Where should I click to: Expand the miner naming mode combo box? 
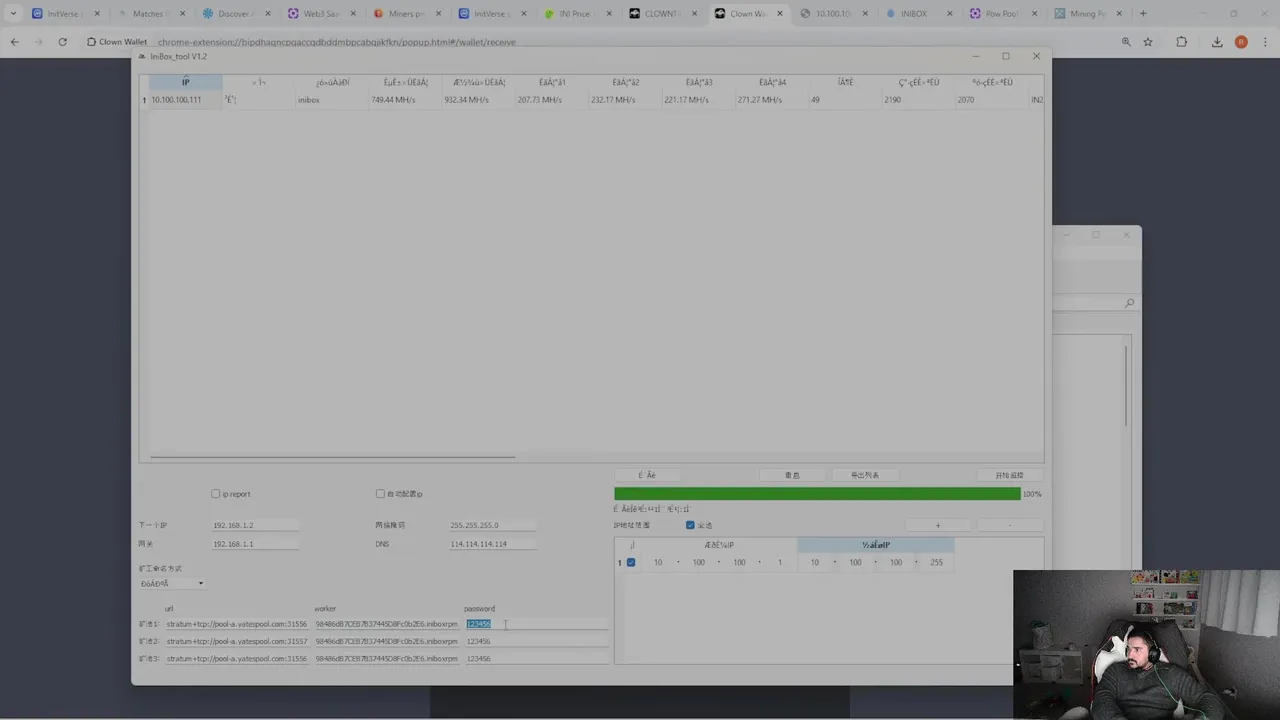[172, 584]
